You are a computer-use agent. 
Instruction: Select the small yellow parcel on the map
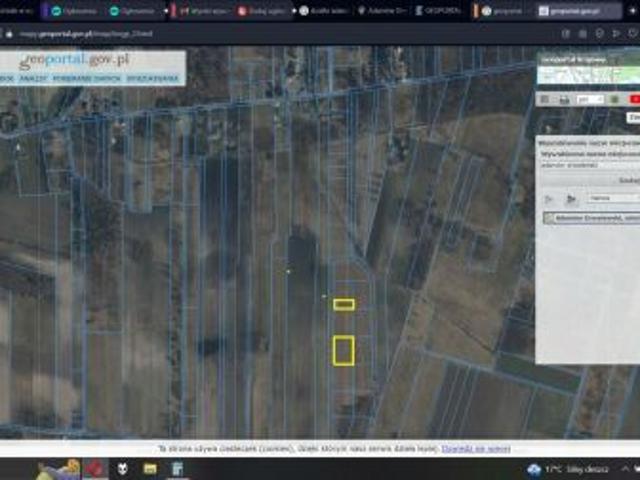click(344, 304)
